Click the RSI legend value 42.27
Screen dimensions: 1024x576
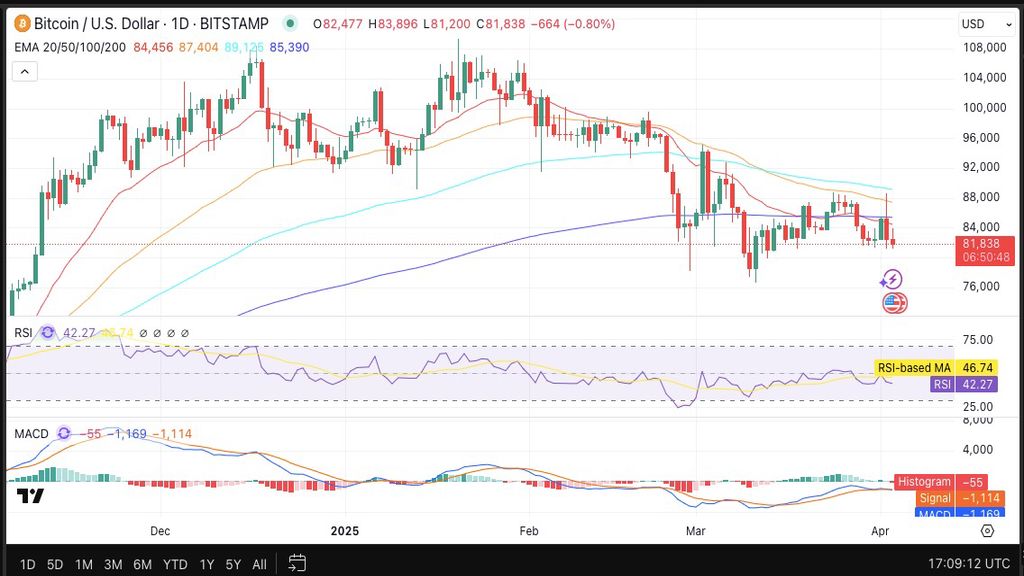pyautogui.click(x=79, y=333)
